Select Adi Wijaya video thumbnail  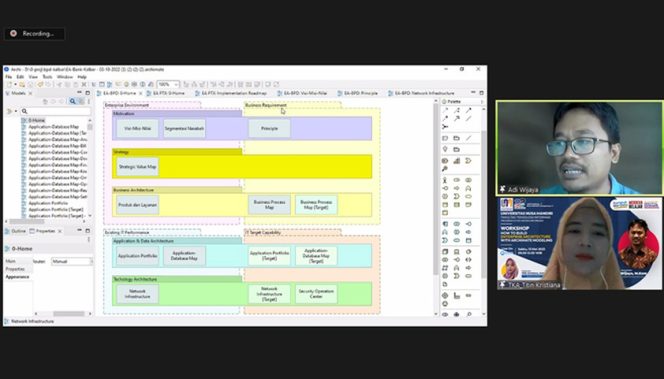[x=579, y=148]
